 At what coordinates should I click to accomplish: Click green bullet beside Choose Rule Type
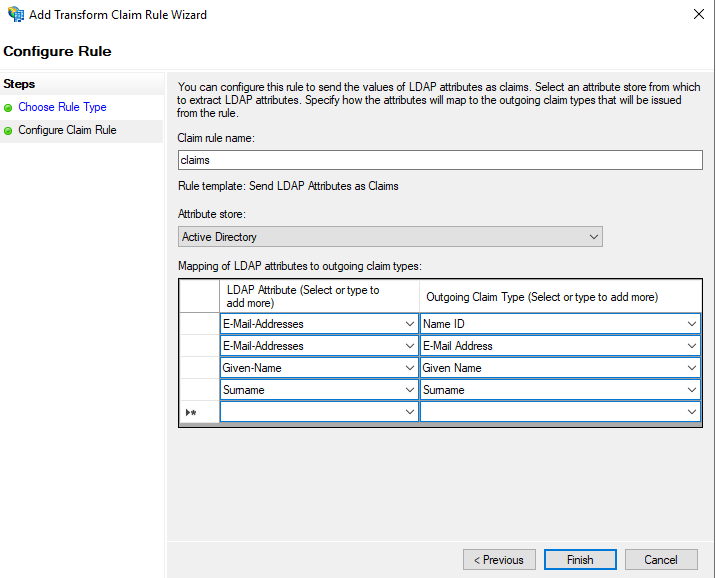coord(9,107)
